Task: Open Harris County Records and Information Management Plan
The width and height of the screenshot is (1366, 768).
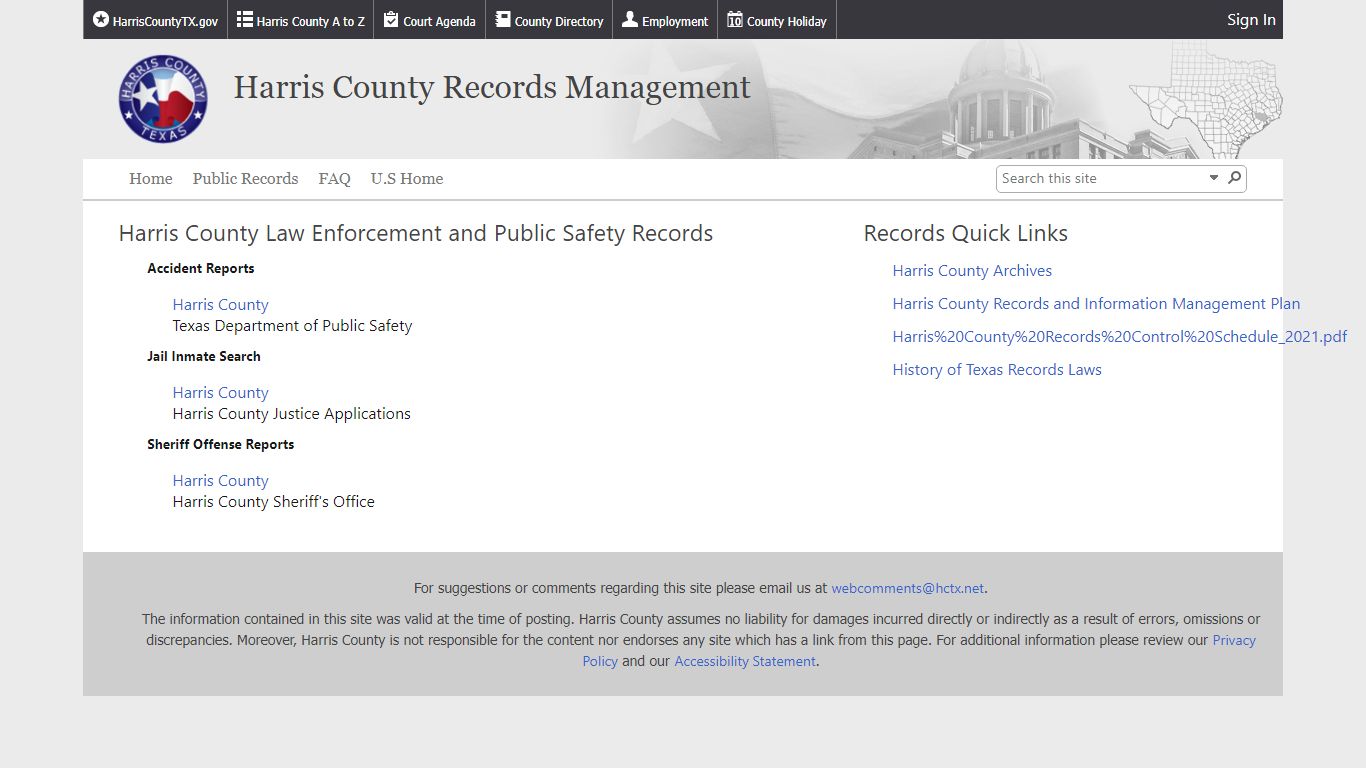Action: (1096, 304)
